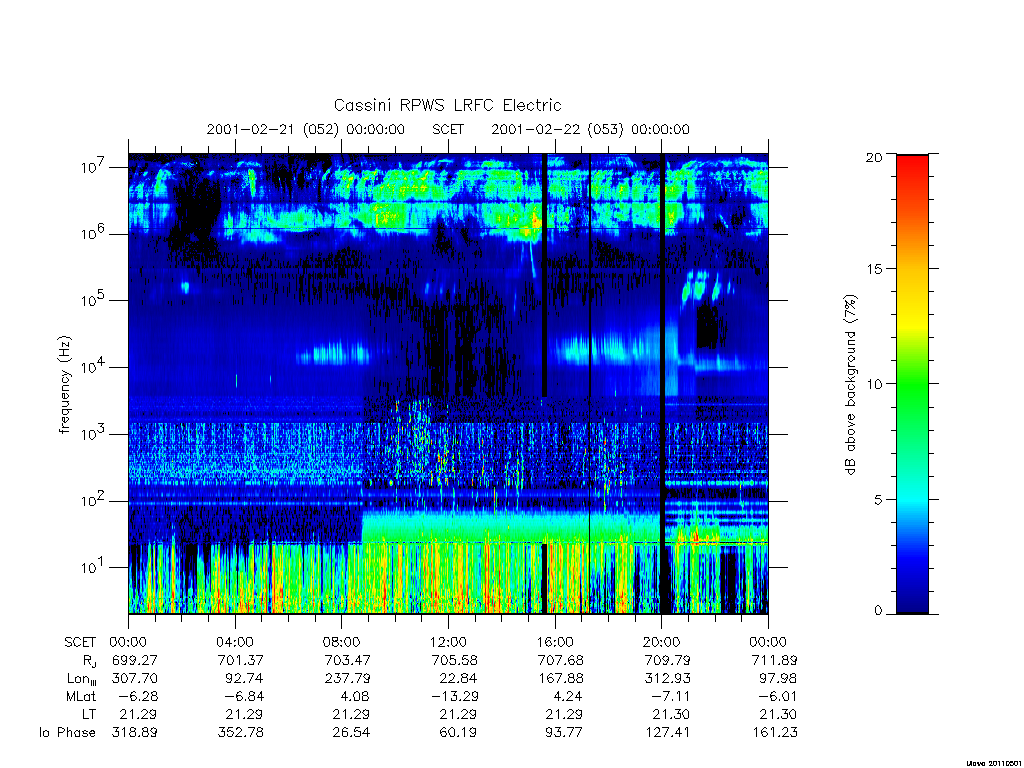
Task: Click the R_J value '711.89'
Action: click(775, 661)
